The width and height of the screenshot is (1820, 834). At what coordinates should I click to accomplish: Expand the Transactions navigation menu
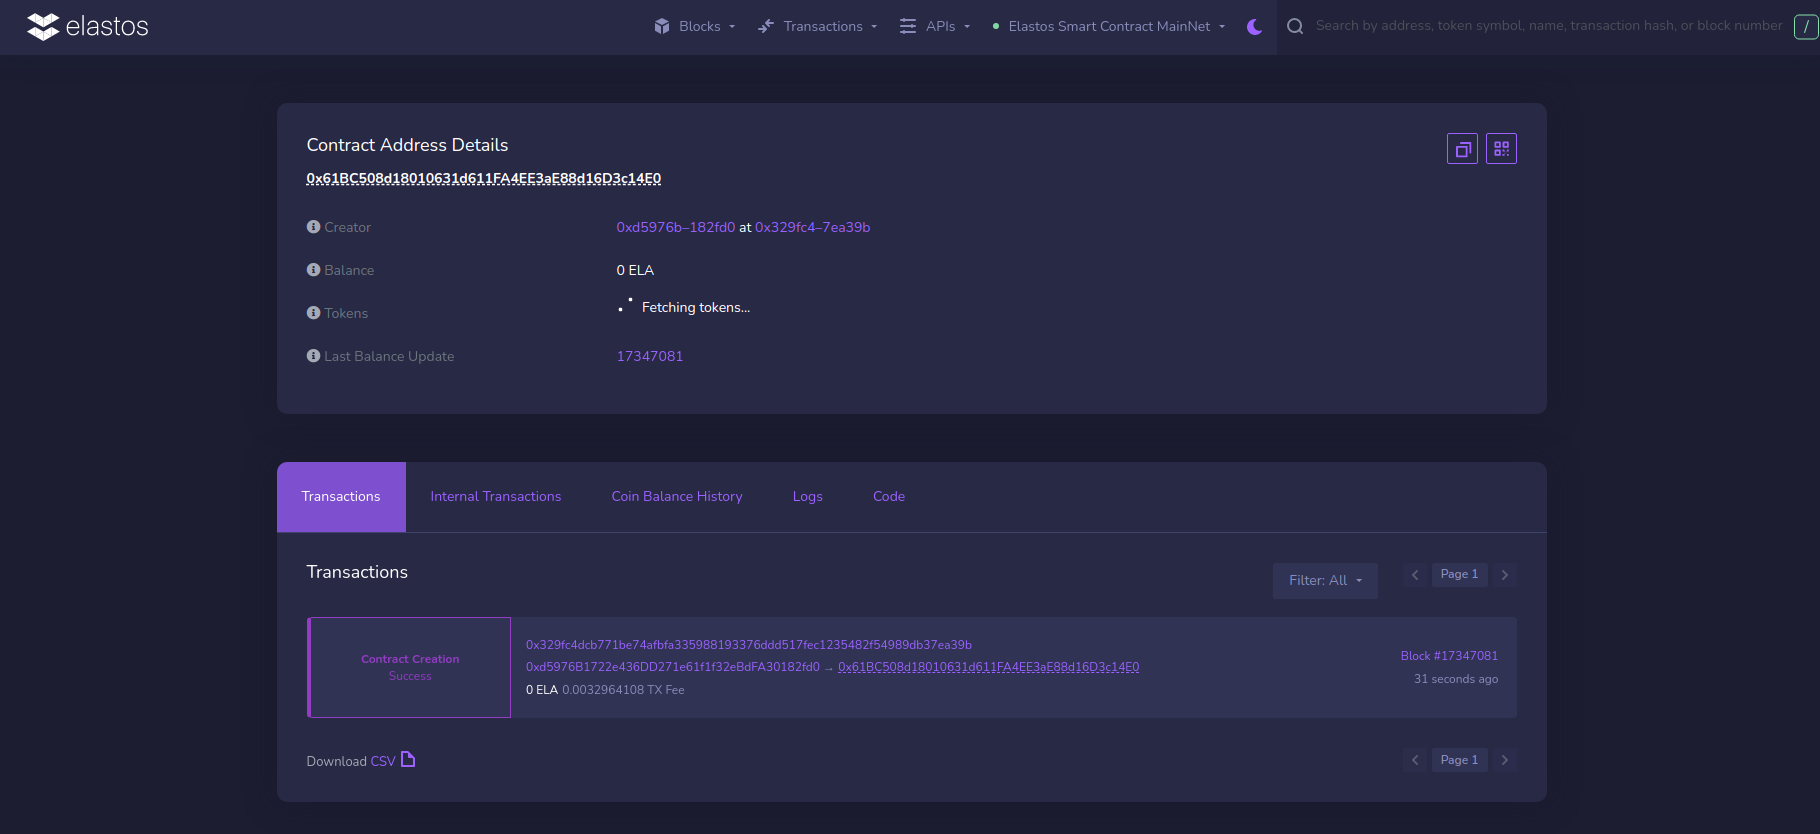click(818, 27)
